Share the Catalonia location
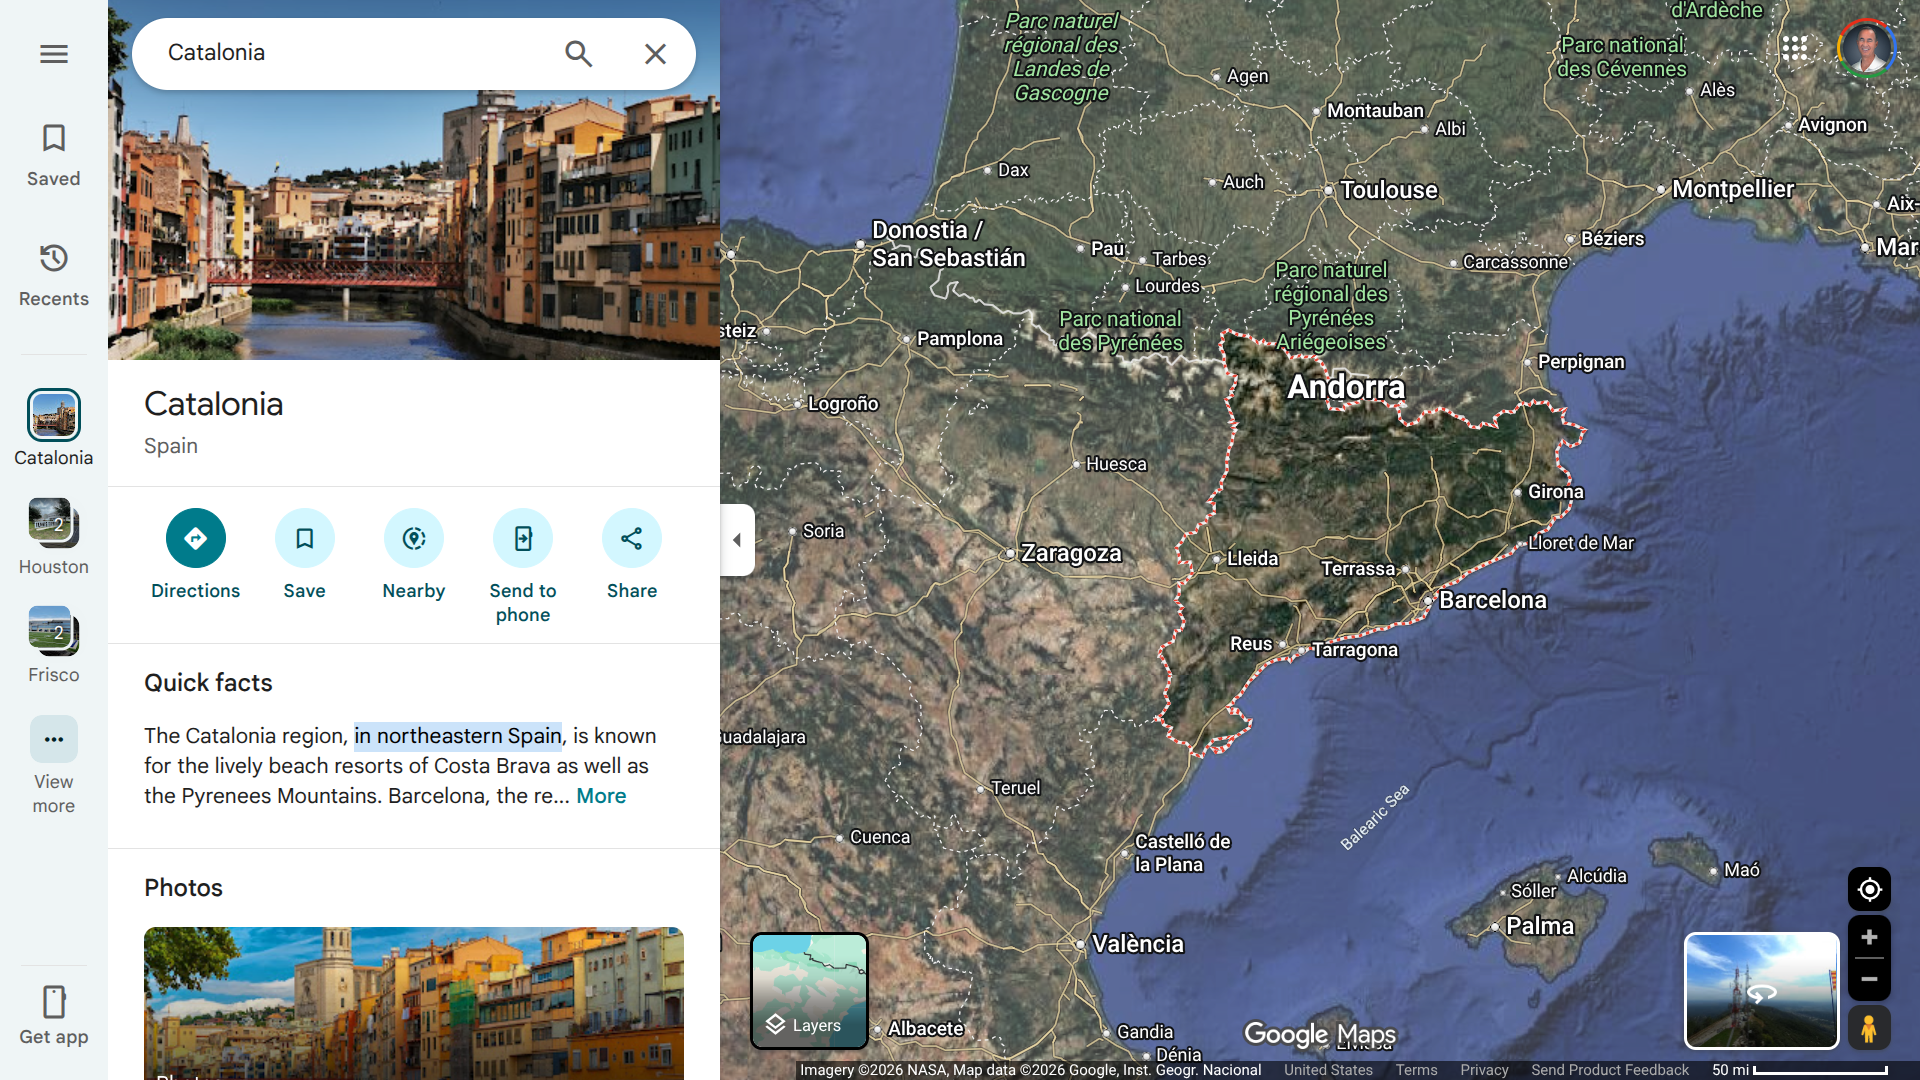This screenshot has width=1920, height=1080. click(631, 539)
